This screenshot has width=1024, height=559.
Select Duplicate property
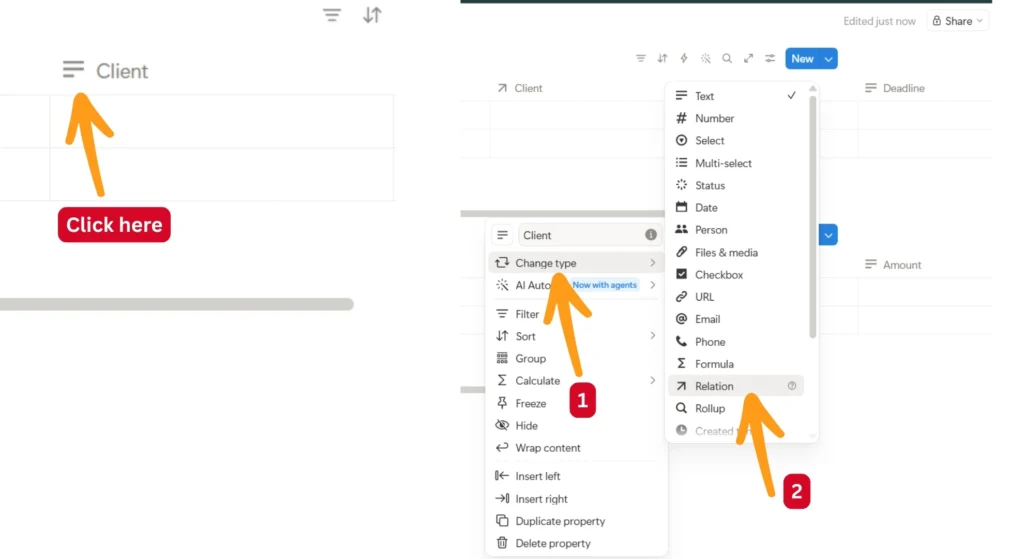[x=575, y=521]
